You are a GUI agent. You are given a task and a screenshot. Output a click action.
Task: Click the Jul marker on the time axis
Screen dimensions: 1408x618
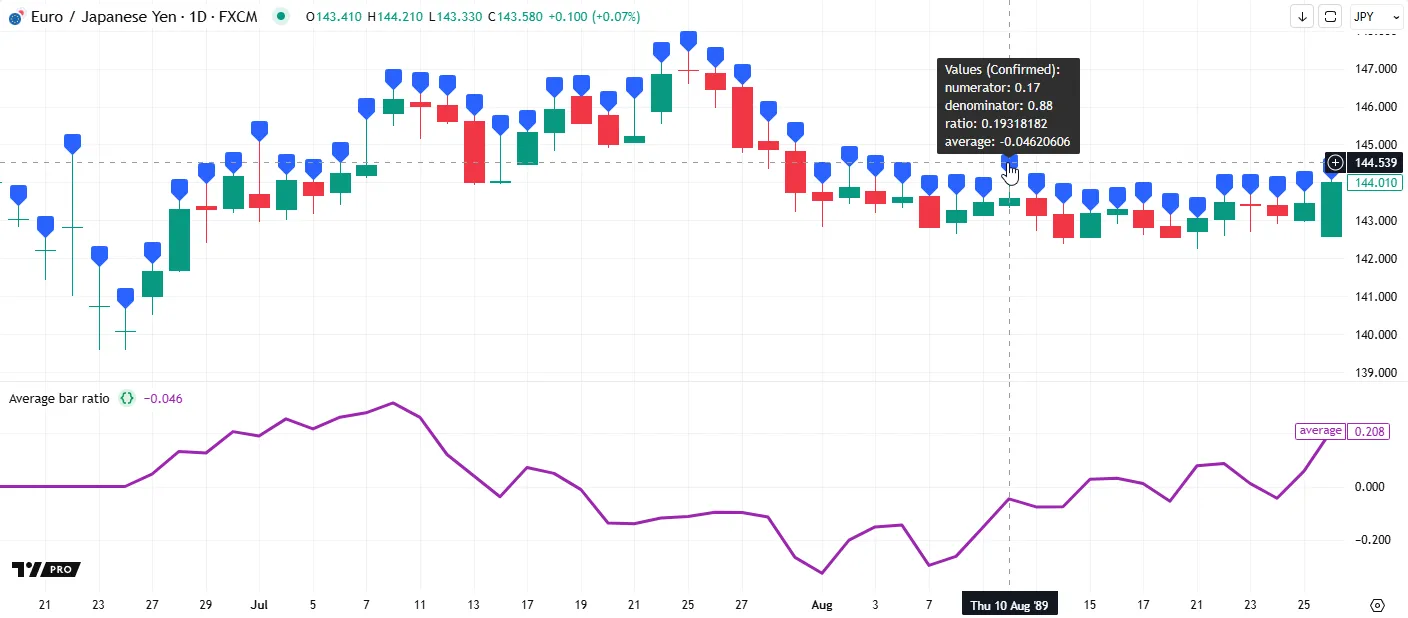coord(259,605)
